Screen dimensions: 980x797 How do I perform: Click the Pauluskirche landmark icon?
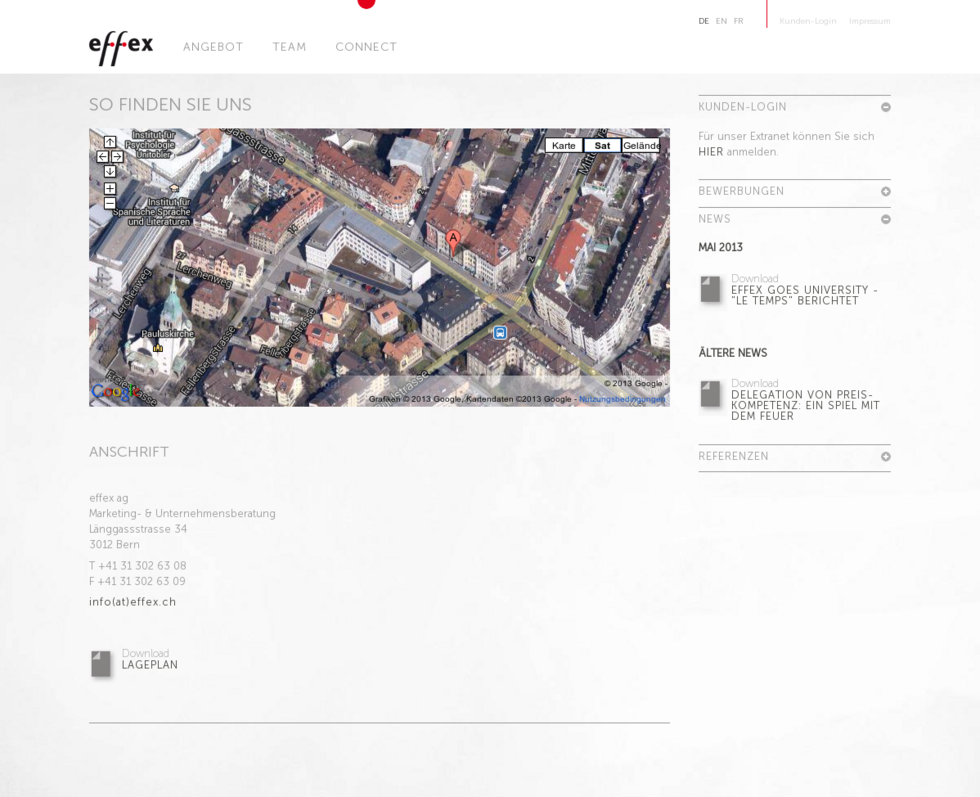coord(158,348)
